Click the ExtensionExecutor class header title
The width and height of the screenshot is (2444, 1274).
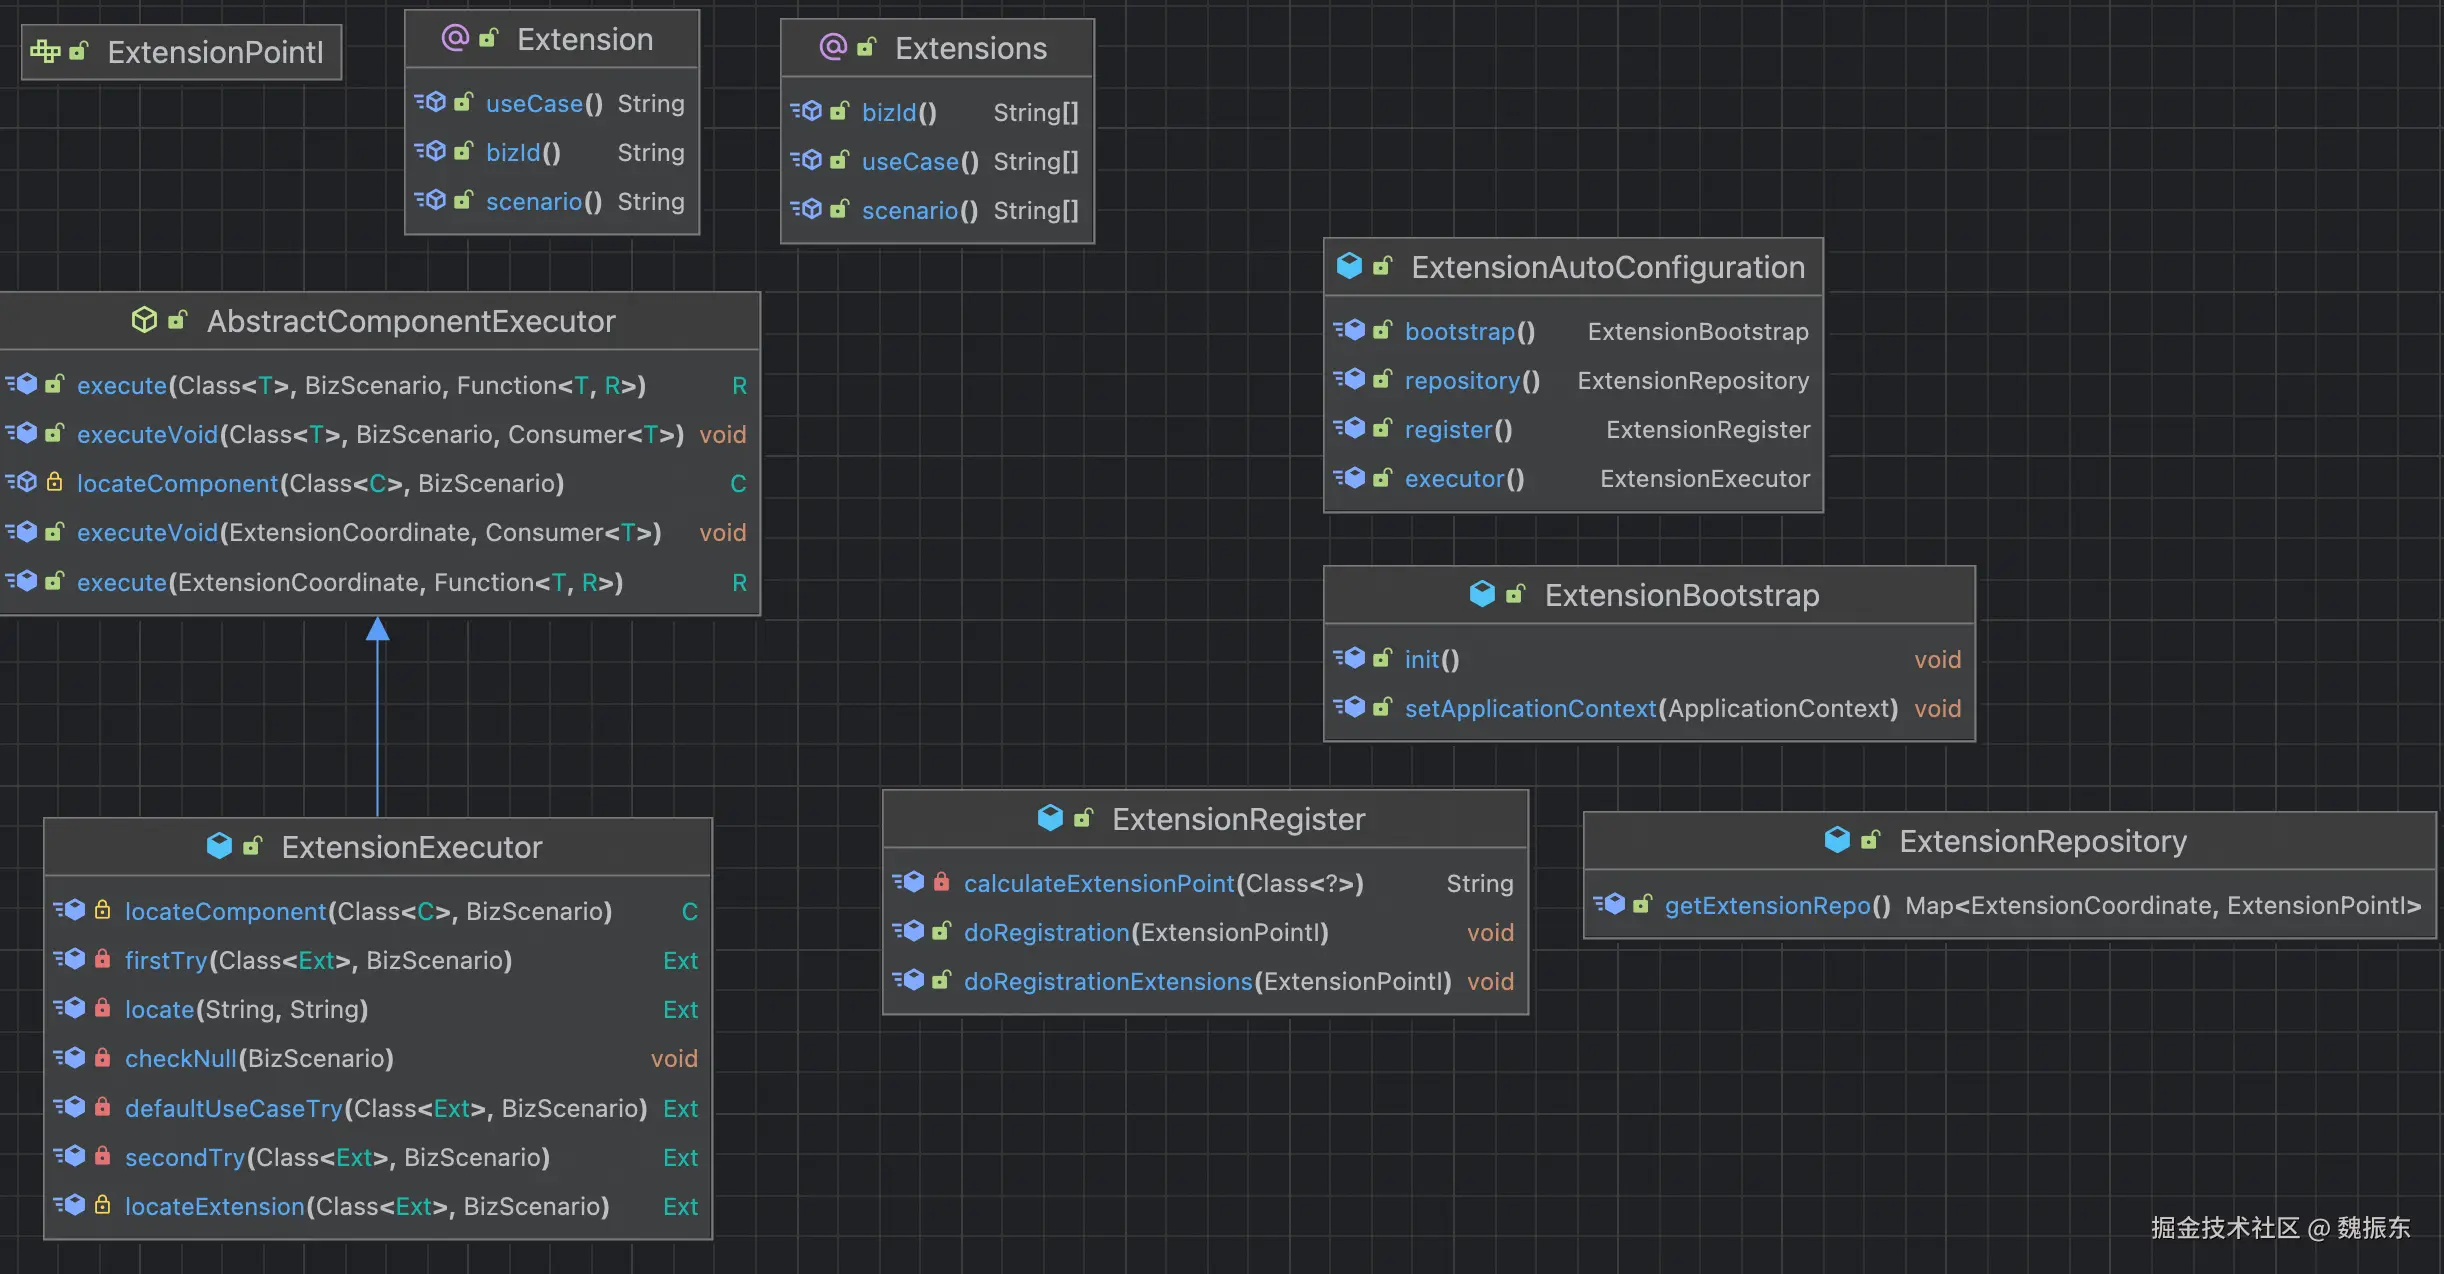tap(411, 847)
